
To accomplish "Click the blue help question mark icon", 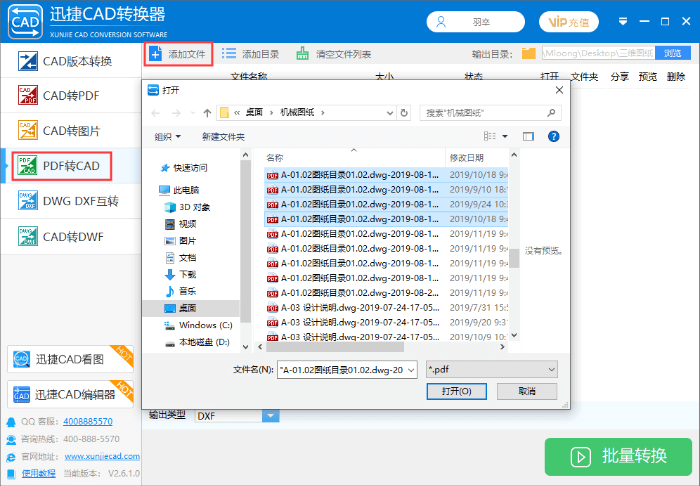I will click(554, 136).
